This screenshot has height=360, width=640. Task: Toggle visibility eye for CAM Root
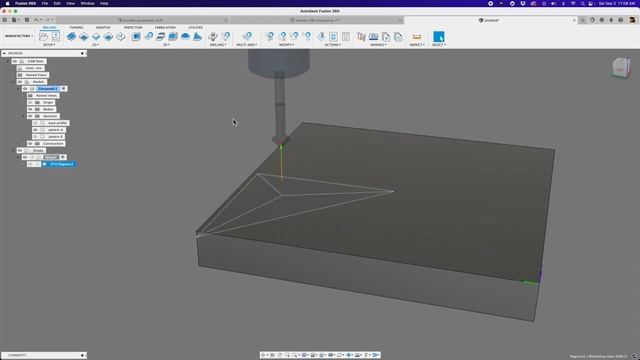[15, 61]
